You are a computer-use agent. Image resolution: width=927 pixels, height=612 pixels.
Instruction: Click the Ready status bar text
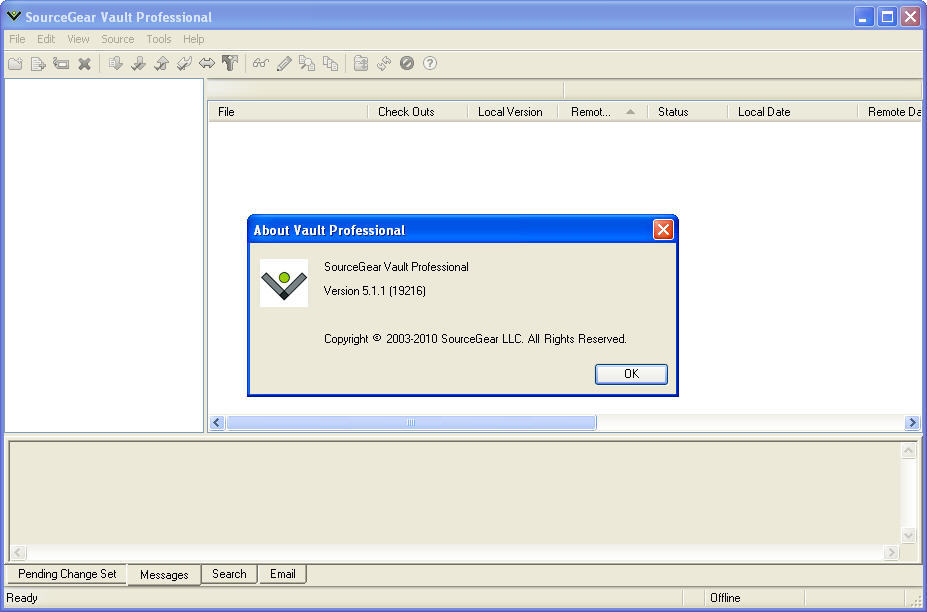click(22, 598)
